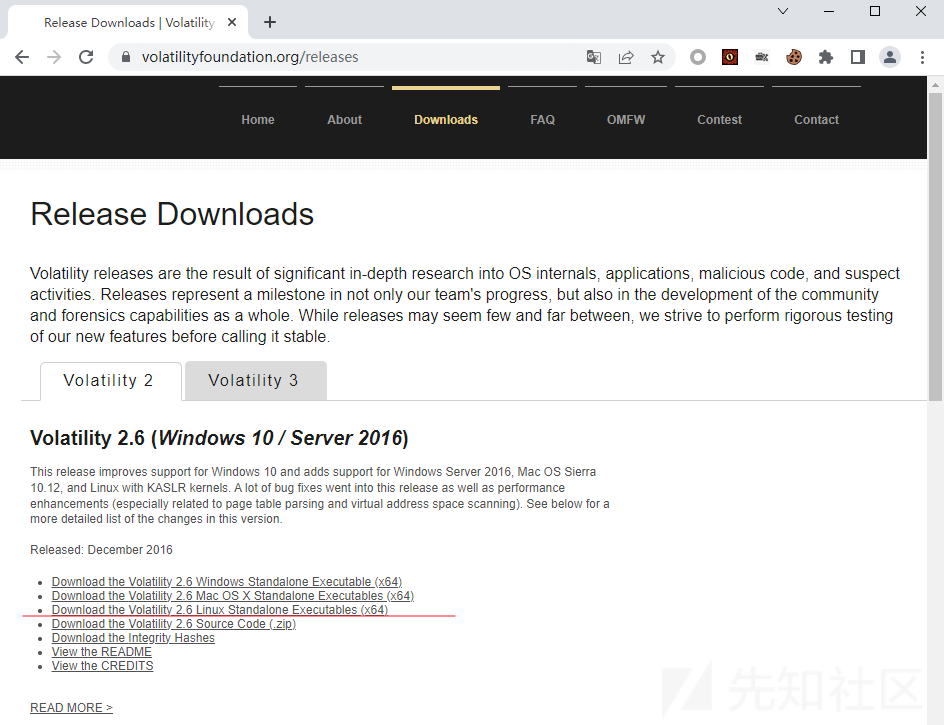Screen dimensions: 944x725
Task: Open the gray circle extension
Action: click(x=698, y=57)
